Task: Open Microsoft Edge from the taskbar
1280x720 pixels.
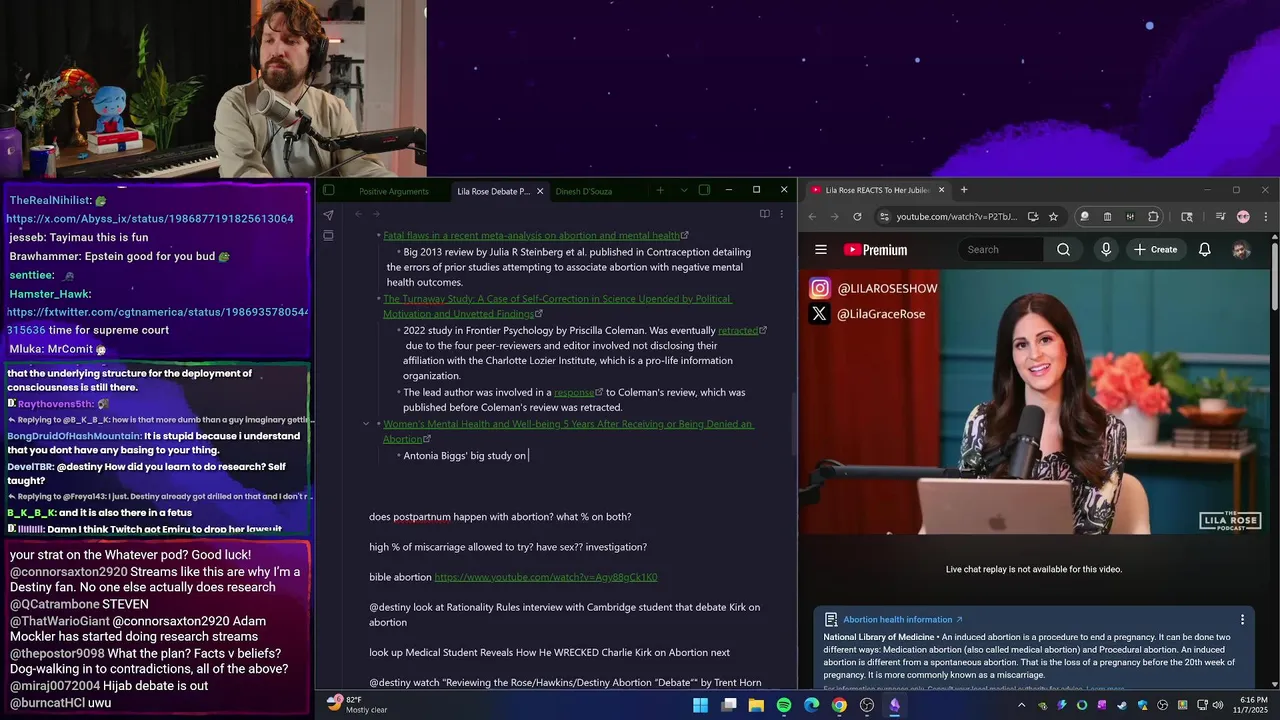Action: 812,705
